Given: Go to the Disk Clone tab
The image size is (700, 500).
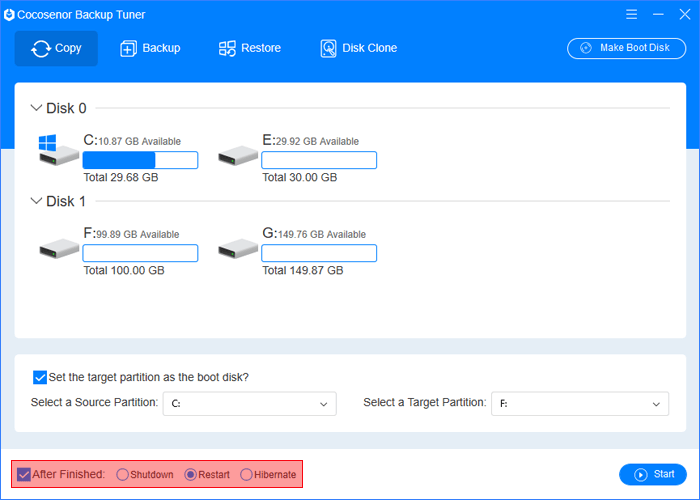Looking at the screenshot, I should click(x=358, y=48).
